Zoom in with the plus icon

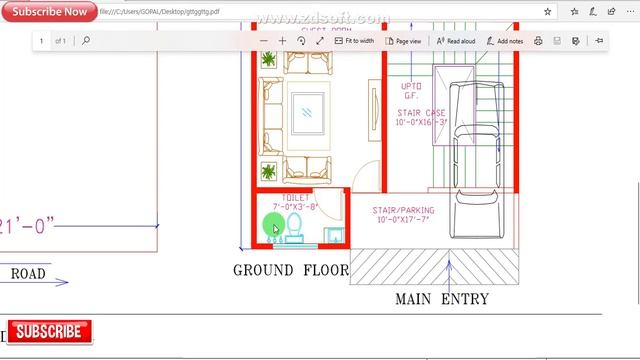[x=282, y=41]
